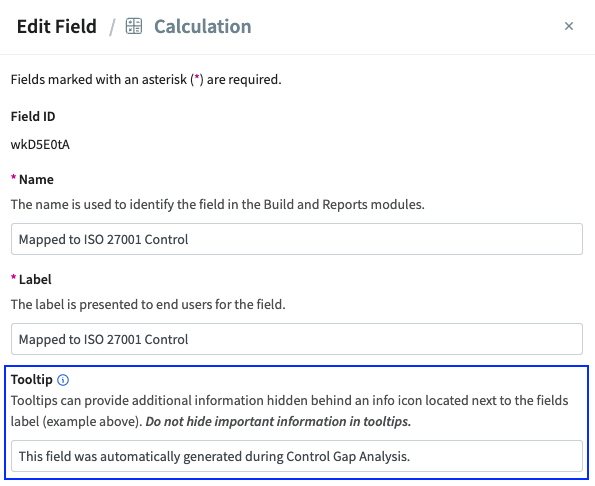Image resolution: width=595 pixels, height=486 pixels.
Task: Click the Calculation field type grid icon
Action: click(134, 26)
